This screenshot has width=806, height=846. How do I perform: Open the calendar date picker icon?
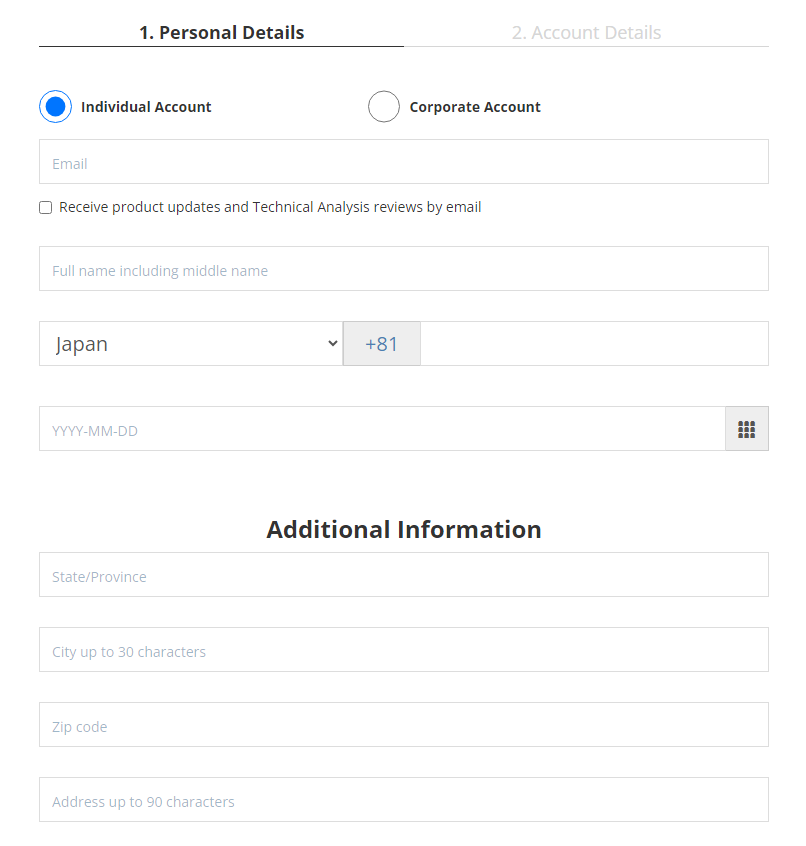point(746,429)
